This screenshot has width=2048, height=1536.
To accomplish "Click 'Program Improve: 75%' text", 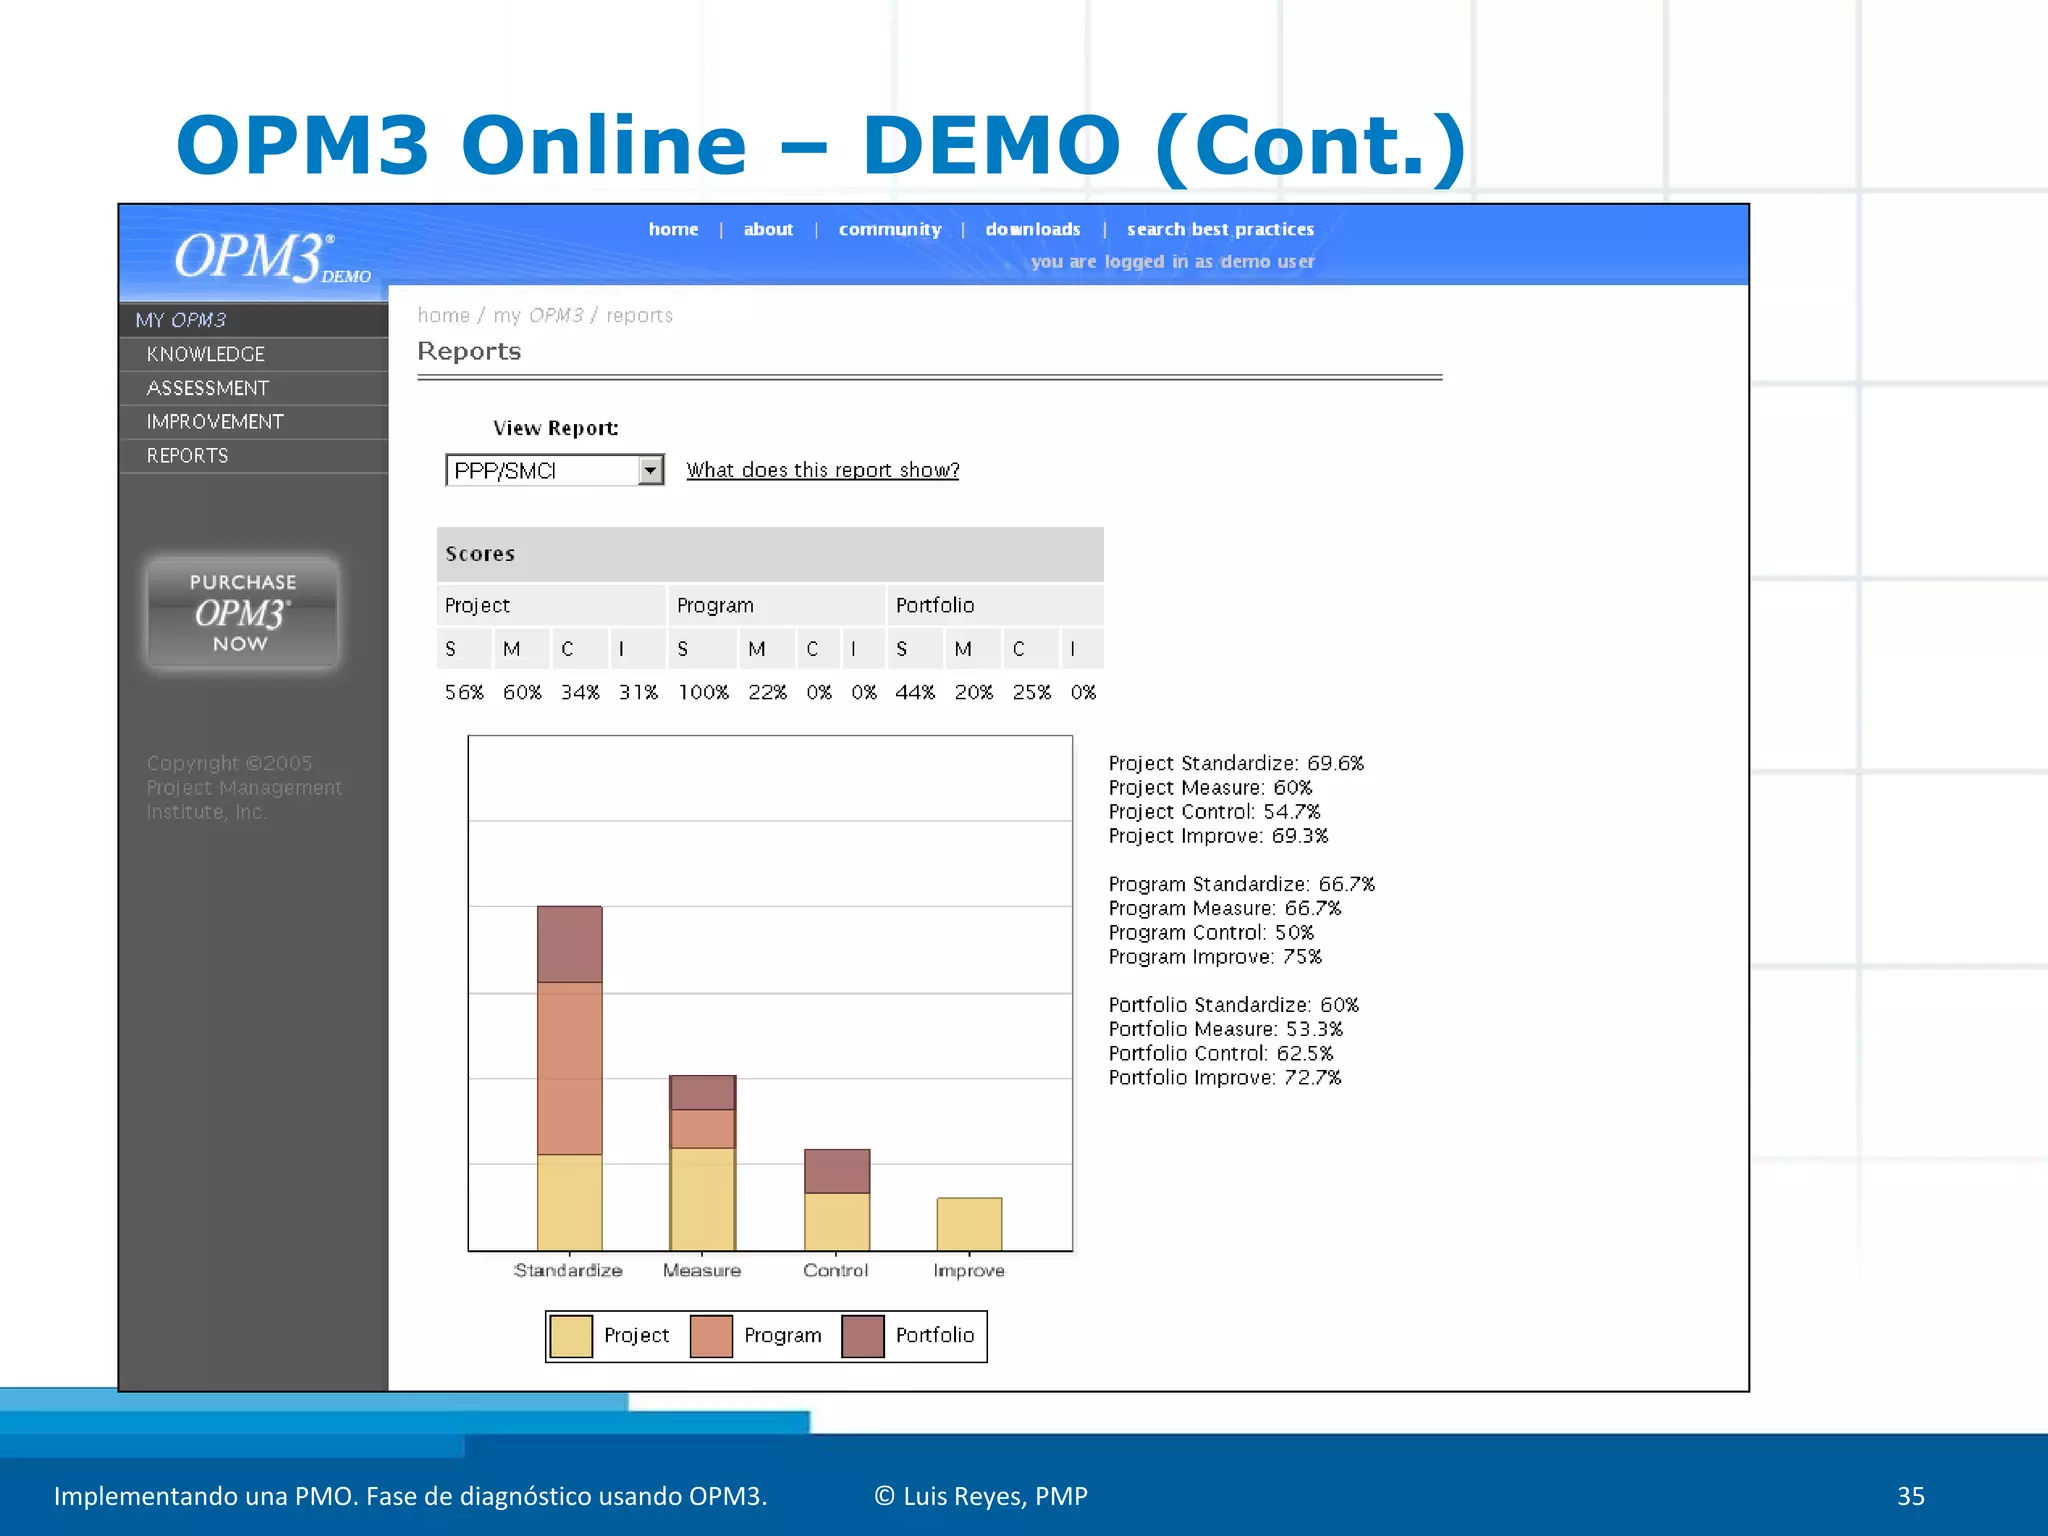I will [1215, 956].
